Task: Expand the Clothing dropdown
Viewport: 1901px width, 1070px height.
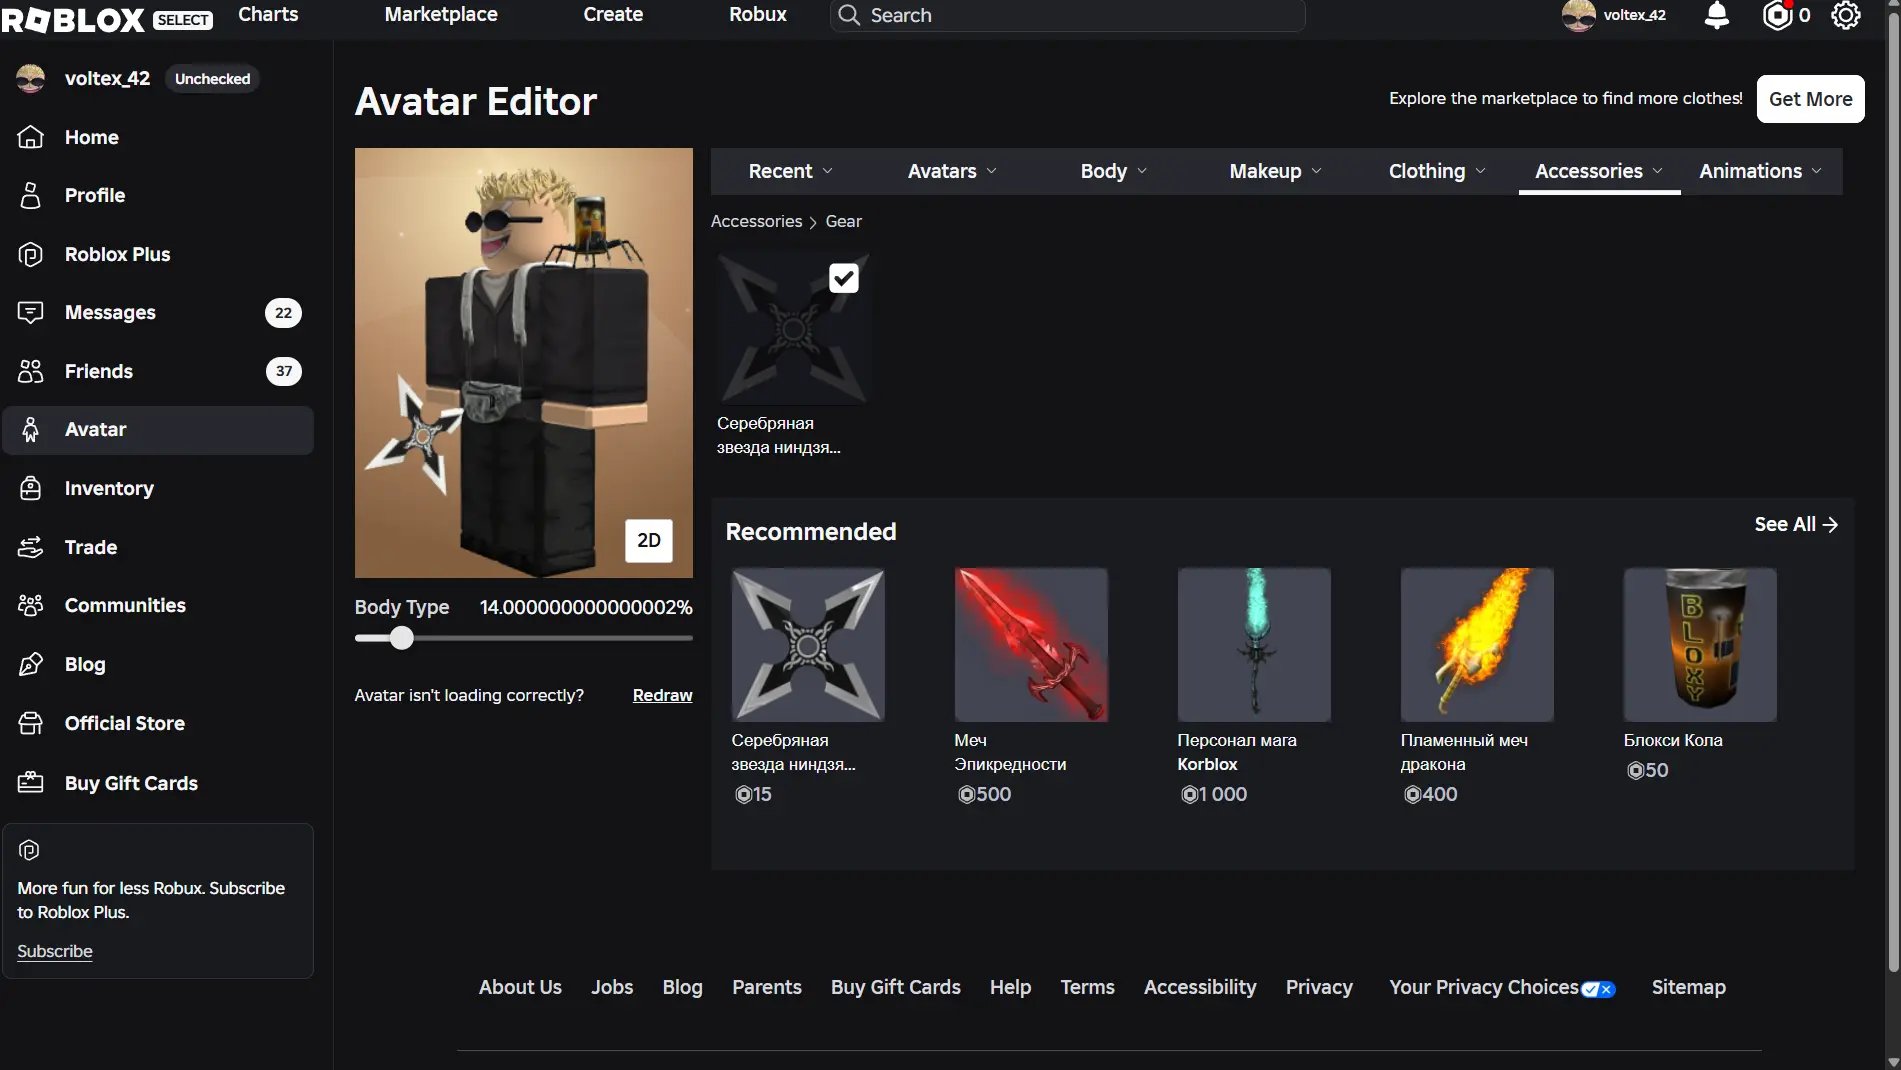Action: pyautogui.click(x=1437, y=171)
